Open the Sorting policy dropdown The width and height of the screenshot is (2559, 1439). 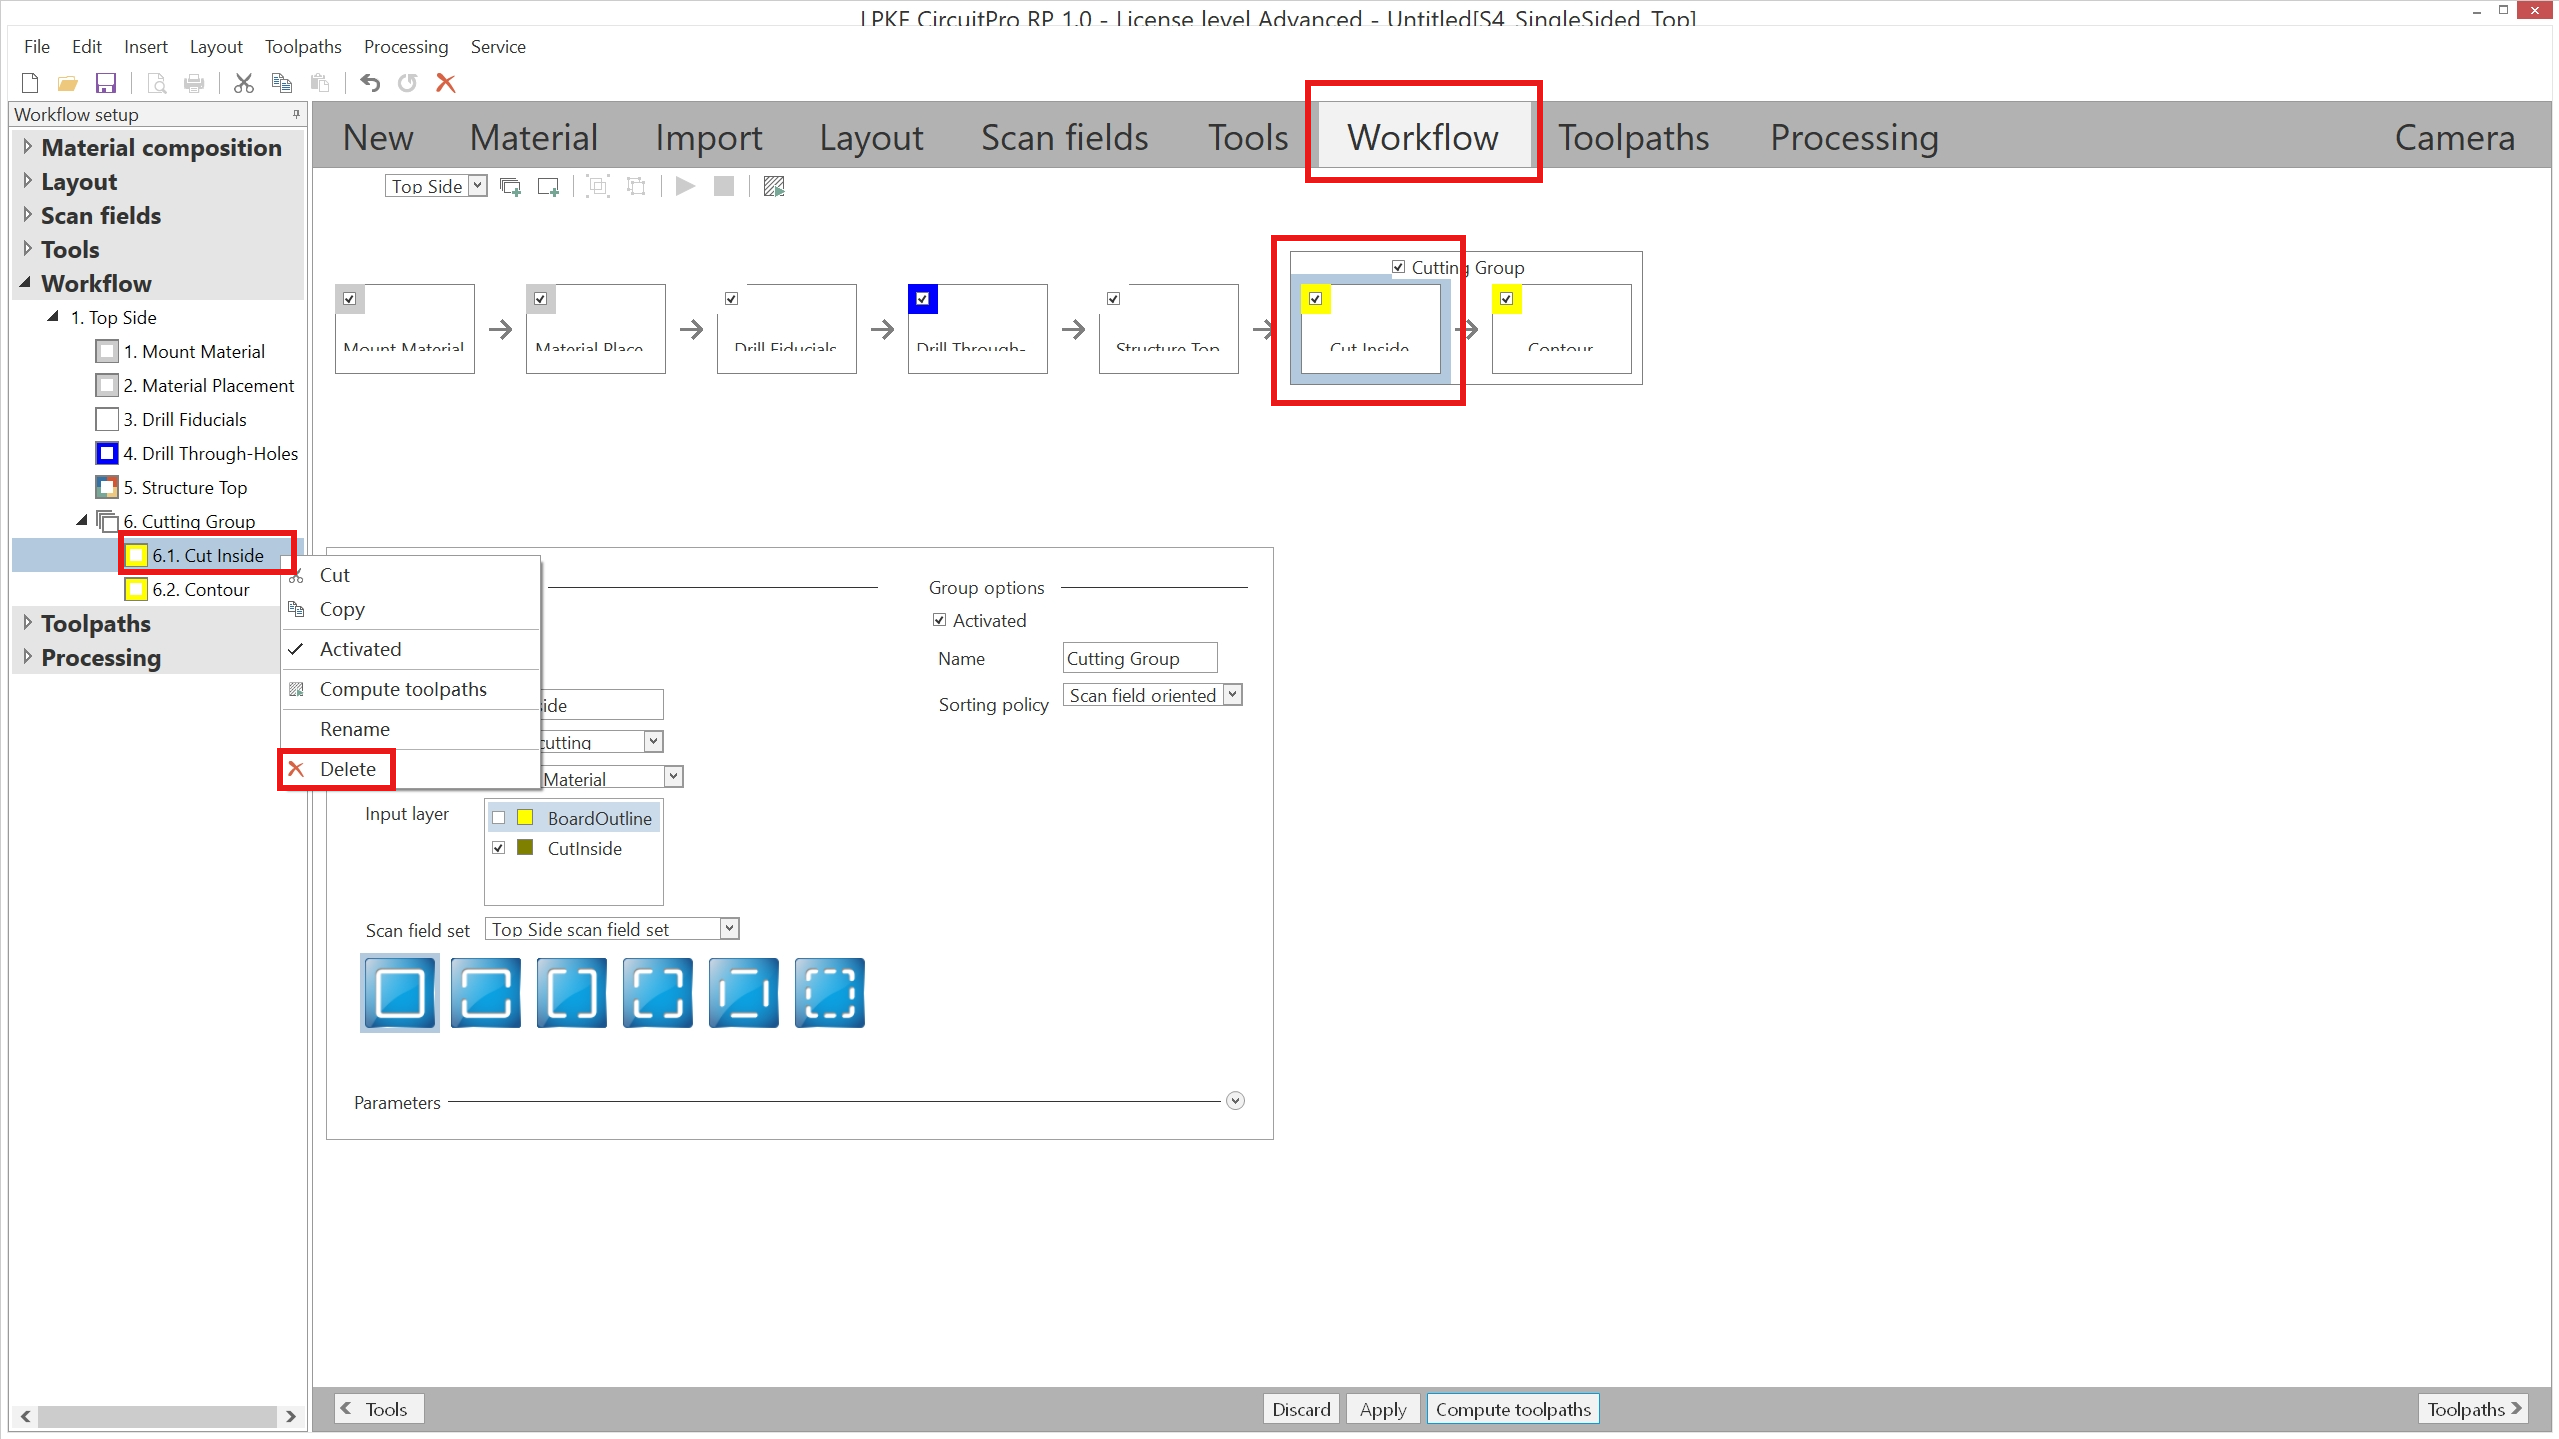click(x=1233, y=695)
